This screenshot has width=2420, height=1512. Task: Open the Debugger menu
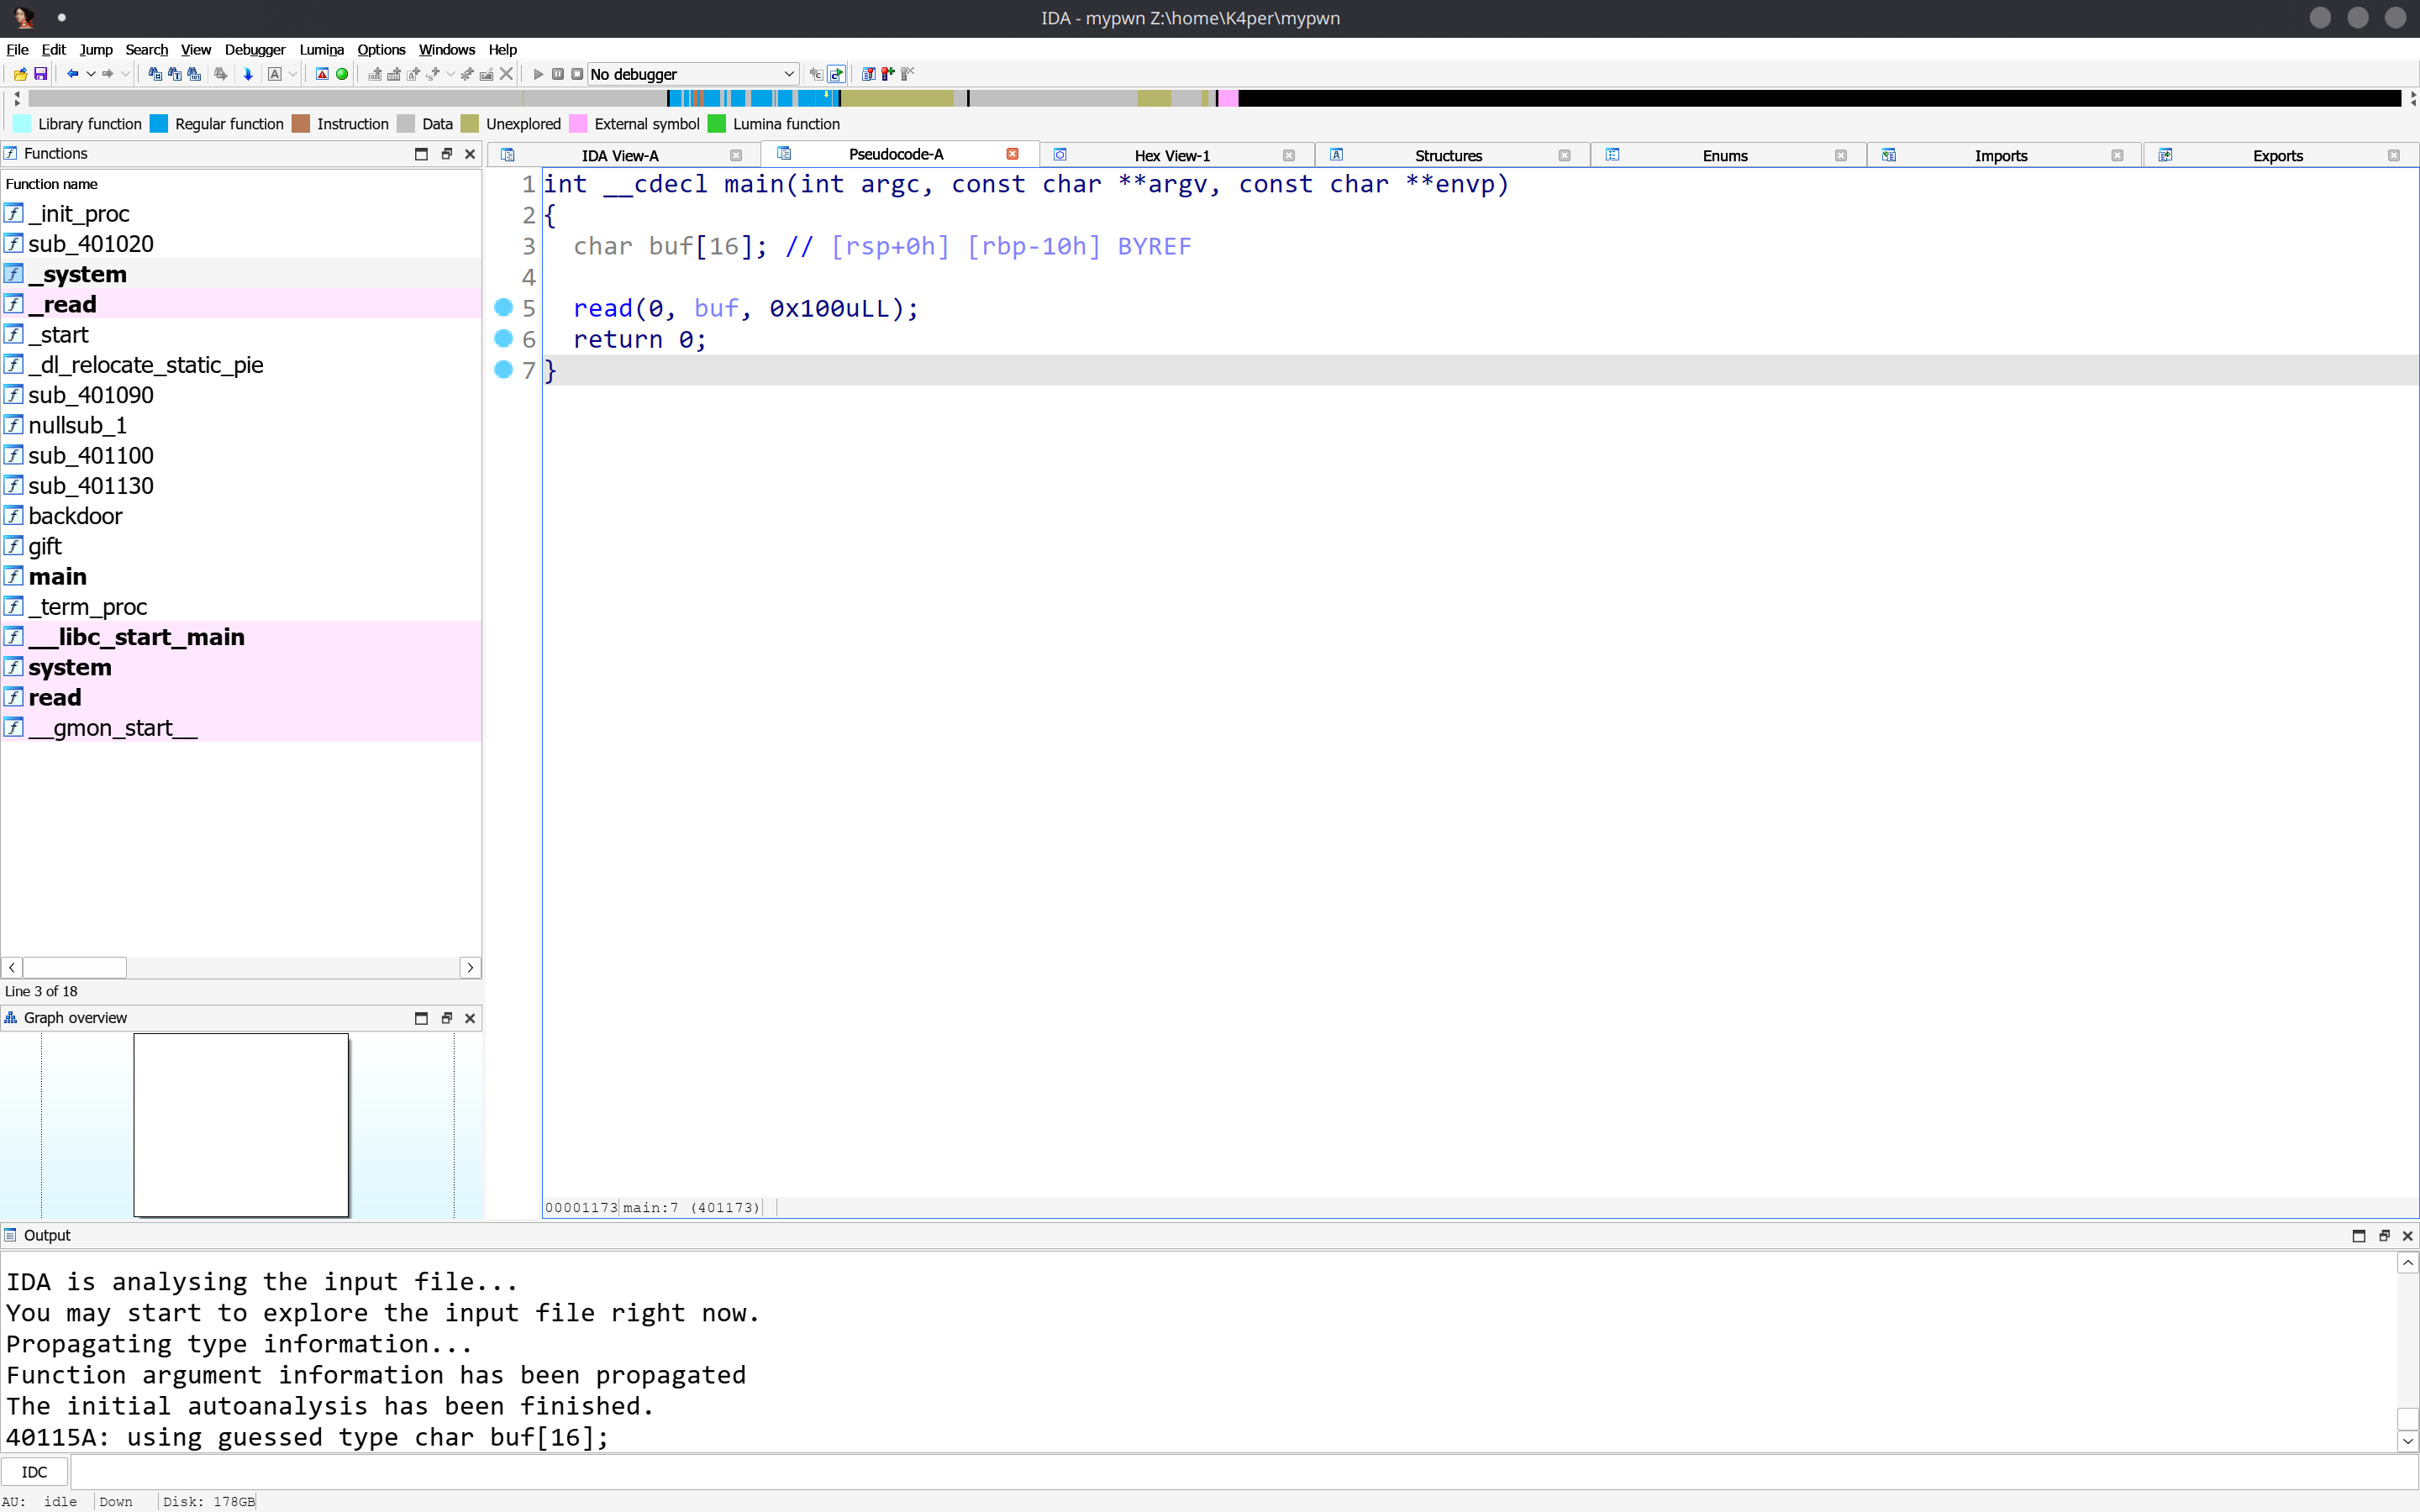tap(254, 49)
